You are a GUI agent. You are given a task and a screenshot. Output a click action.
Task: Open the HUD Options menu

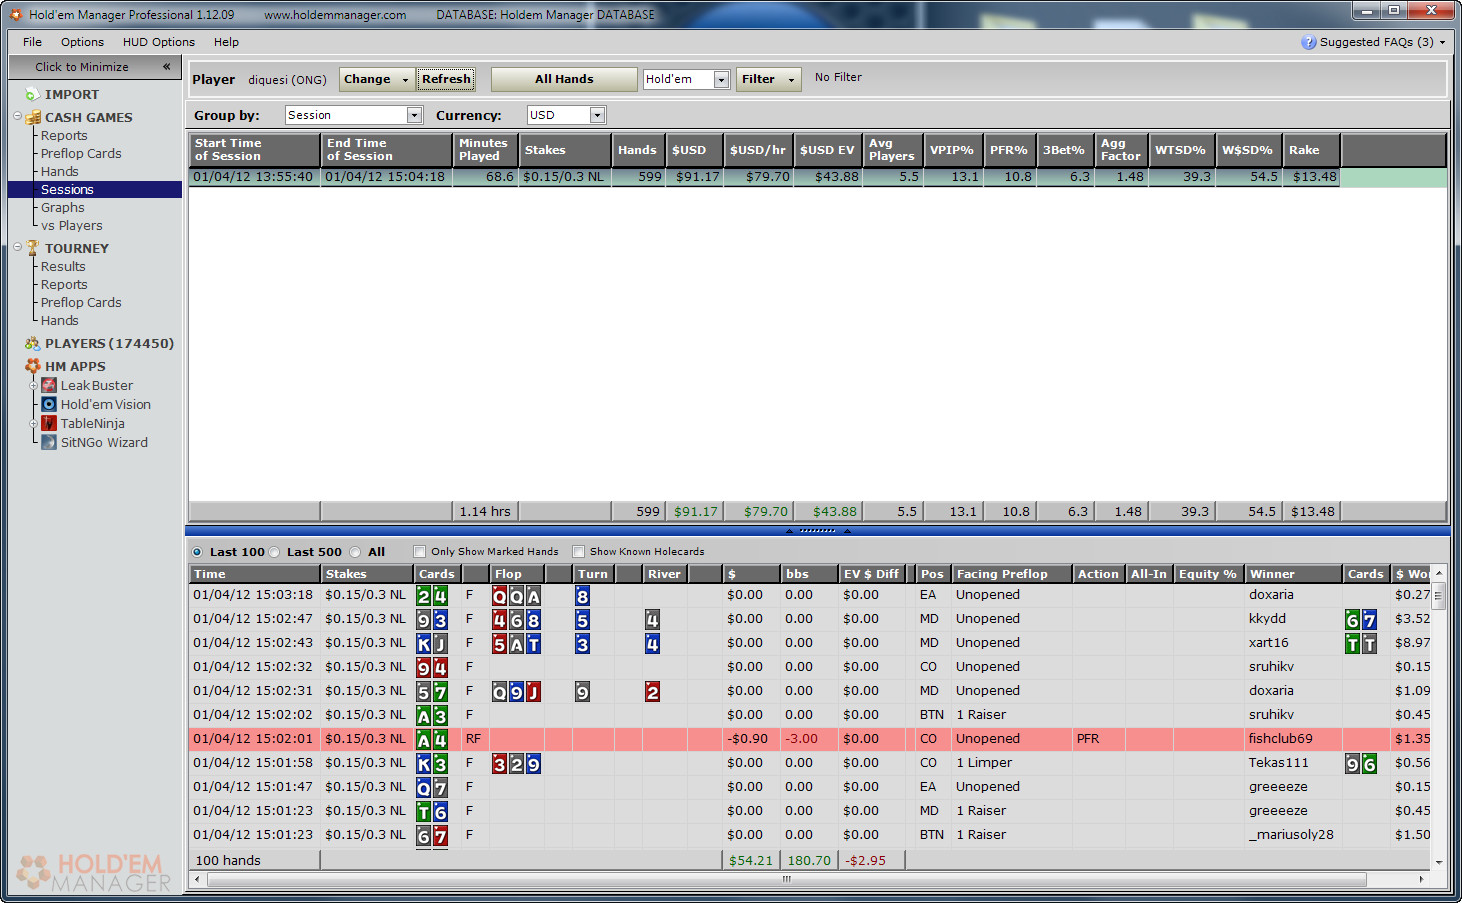tap(159, 42)
